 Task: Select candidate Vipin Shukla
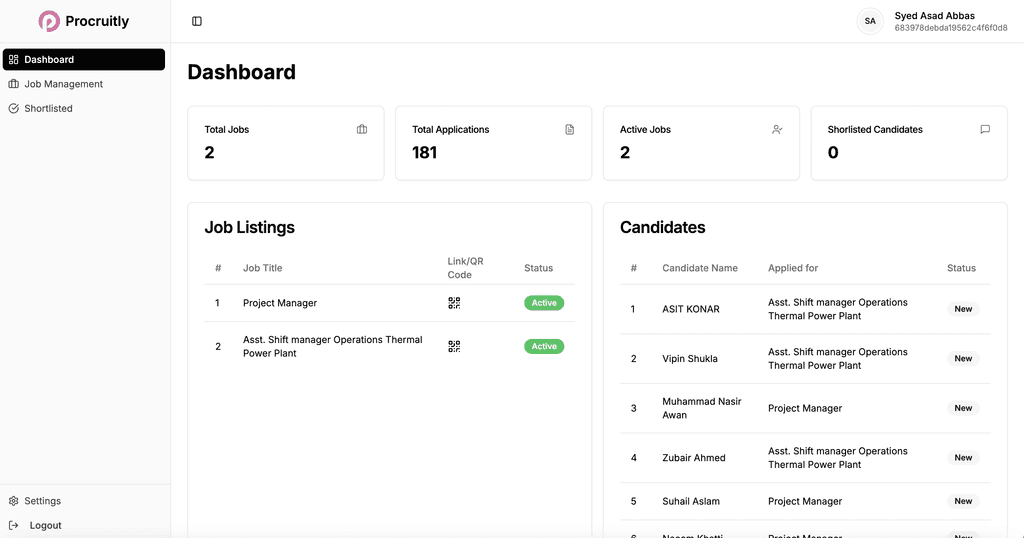pyautogui.click(x=690, y=358)
